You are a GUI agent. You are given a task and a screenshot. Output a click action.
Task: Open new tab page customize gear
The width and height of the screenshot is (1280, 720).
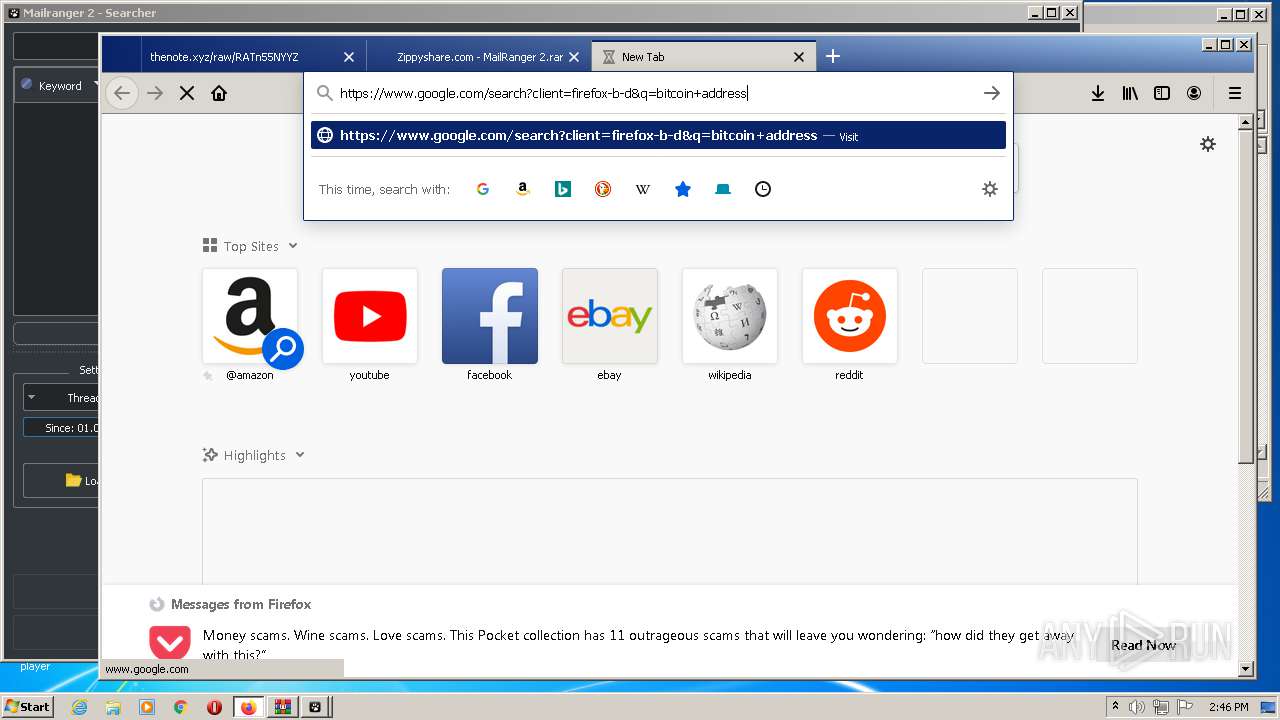1208,144
